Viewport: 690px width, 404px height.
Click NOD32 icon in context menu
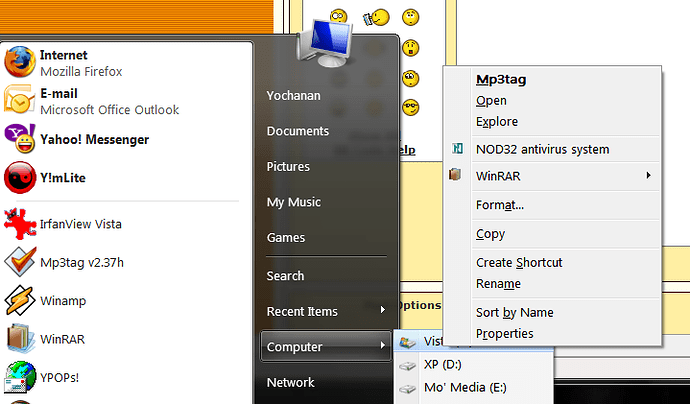(x=457, y=149)
